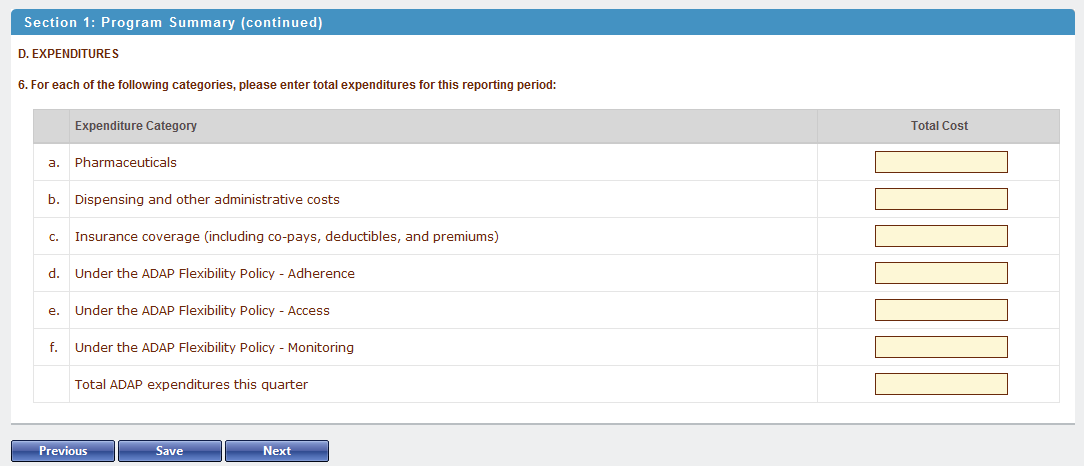Image resolution: width=1084 pixels, height=466 pixels.
Task: Click the Total ADAP expenditures input field
Action: [941, 384]
